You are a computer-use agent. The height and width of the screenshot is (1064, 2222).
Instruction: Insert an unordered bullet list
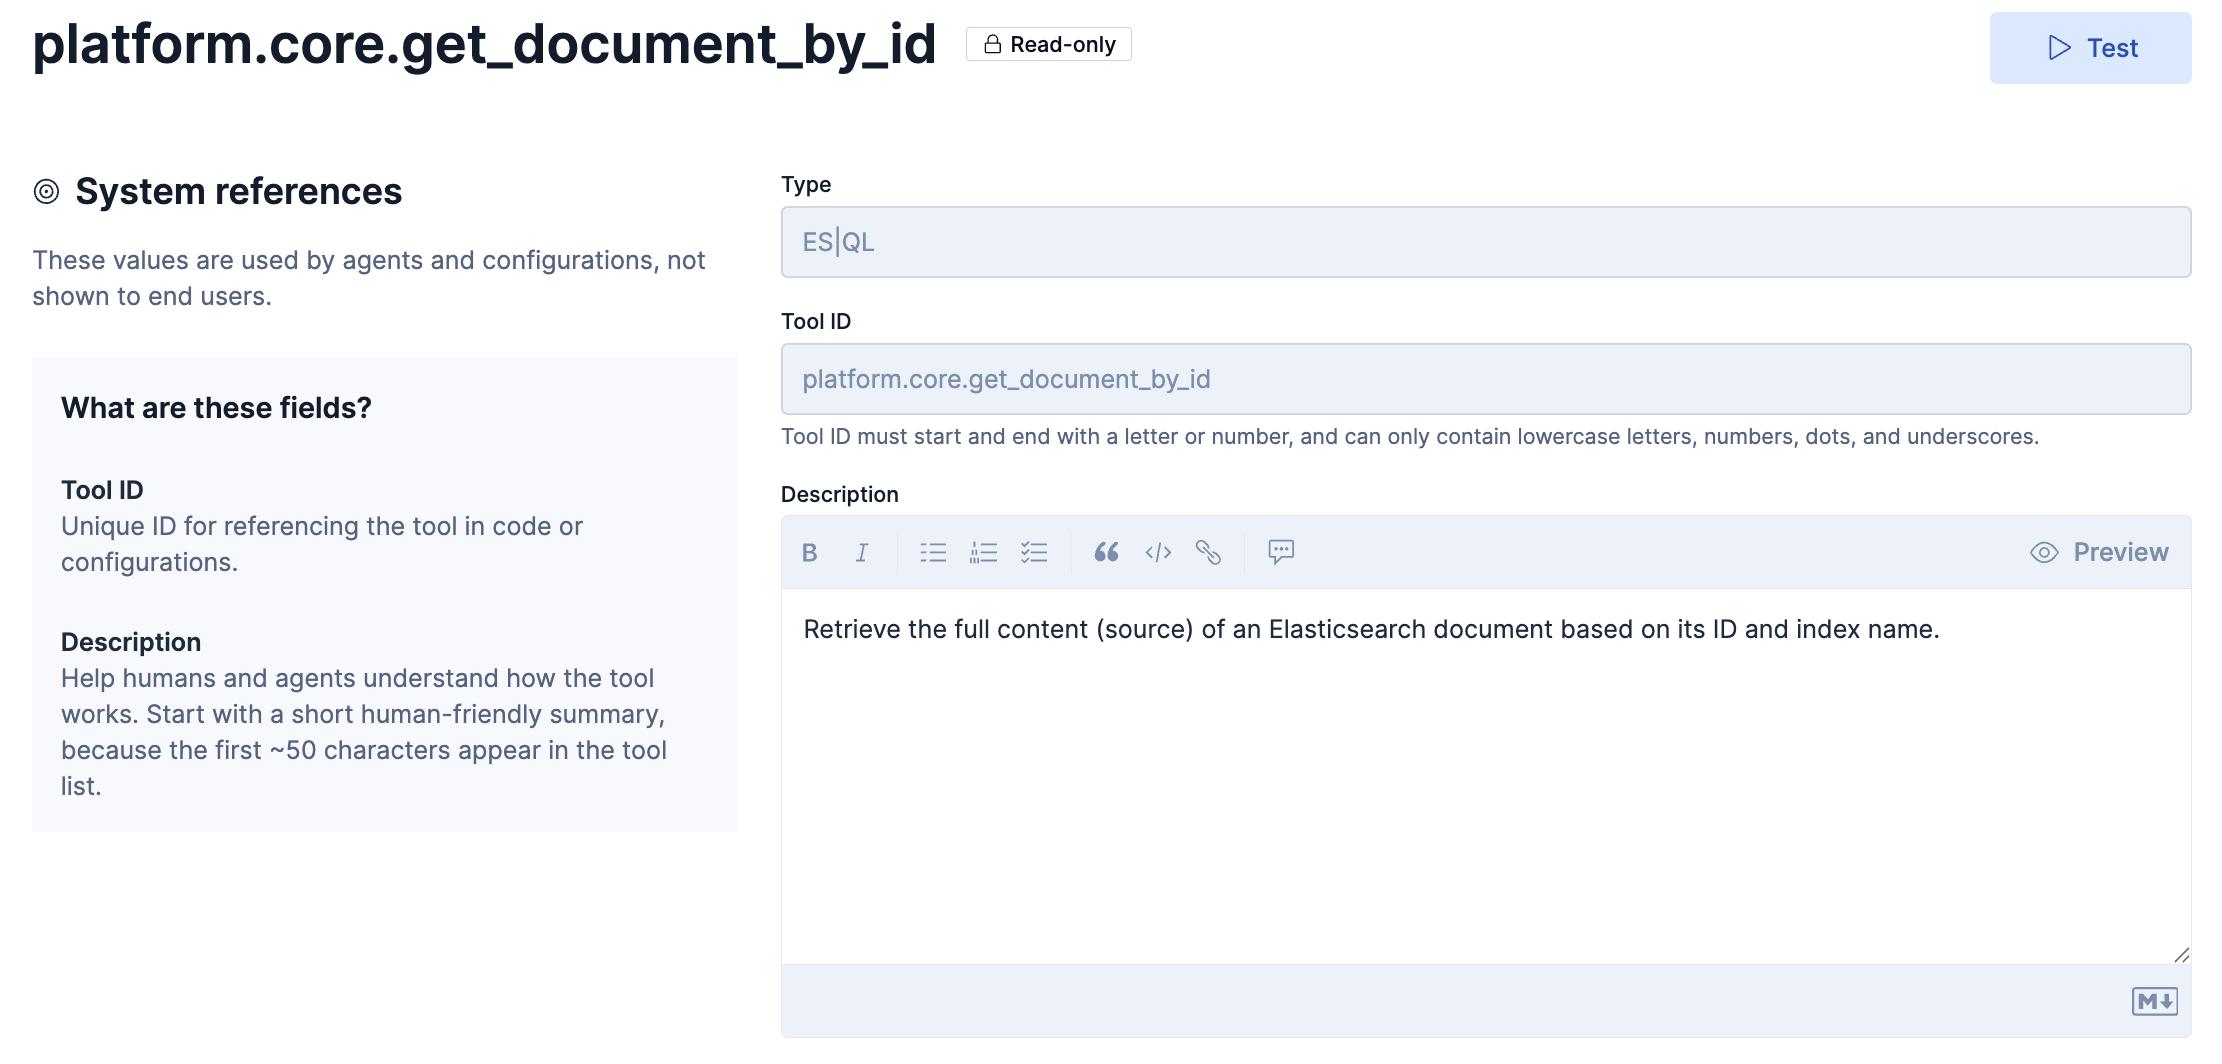[x=933, y=552]
